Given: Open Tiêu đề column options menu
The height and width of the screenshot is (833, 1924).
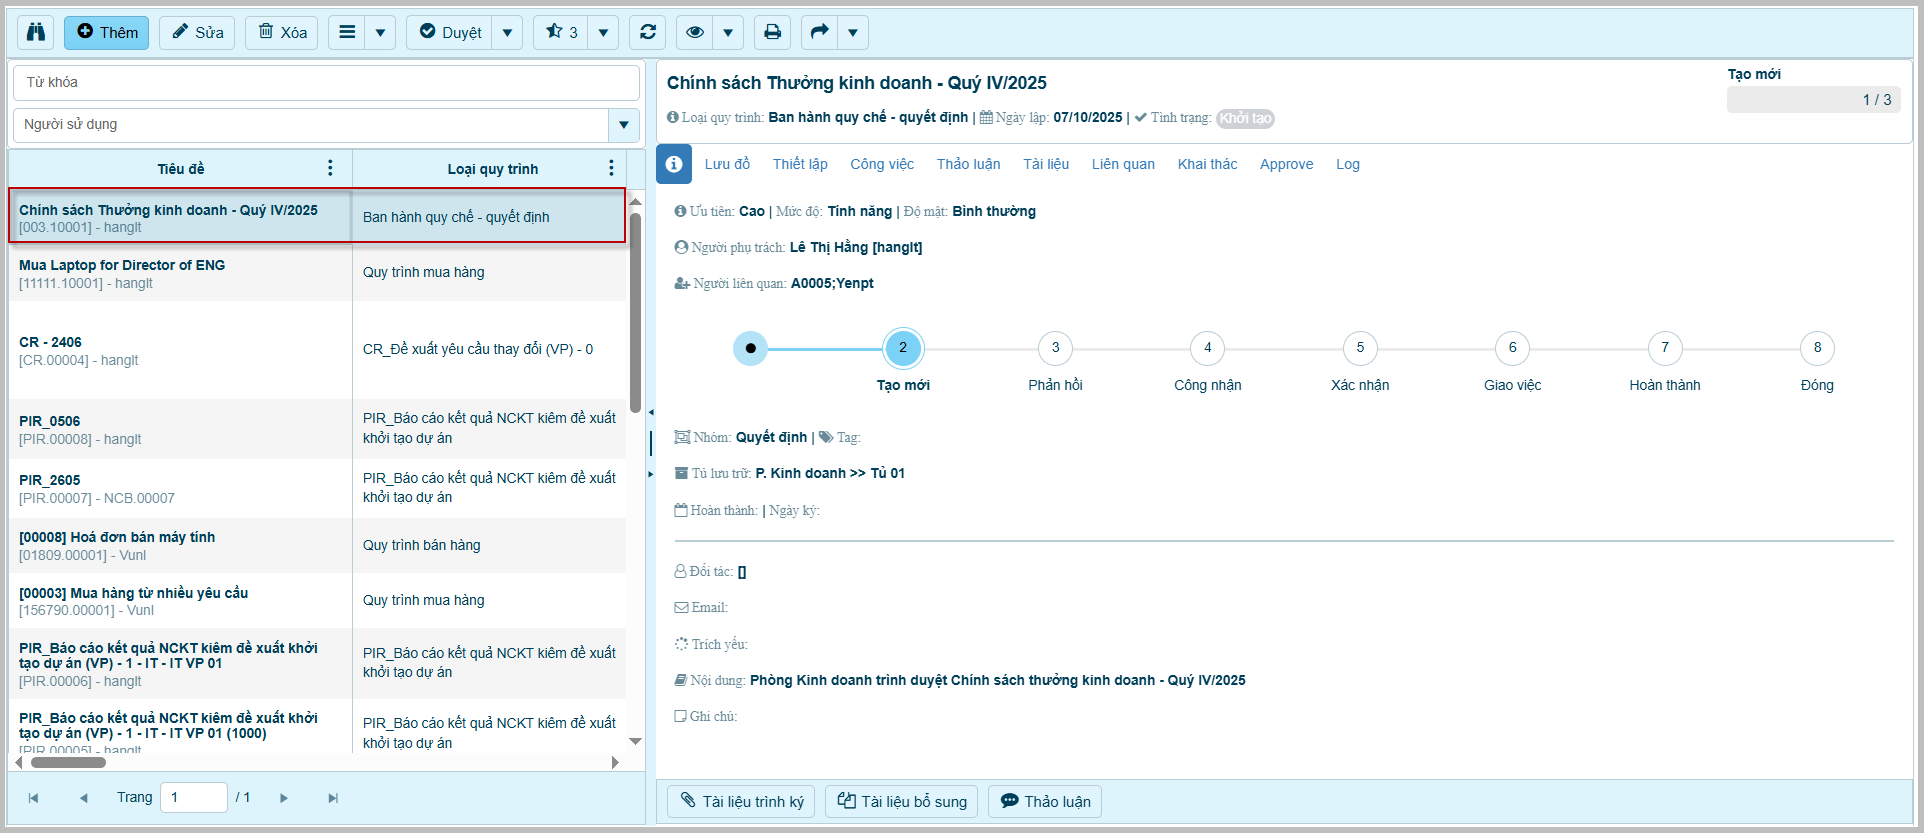Looking at the screenshot, I should coord(330,168).
